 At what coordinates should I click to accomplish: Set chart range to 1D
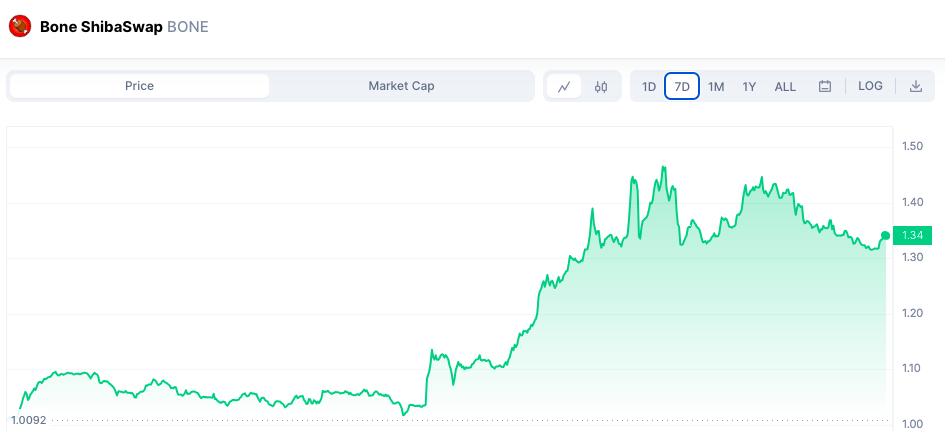(x=648, y=87)
